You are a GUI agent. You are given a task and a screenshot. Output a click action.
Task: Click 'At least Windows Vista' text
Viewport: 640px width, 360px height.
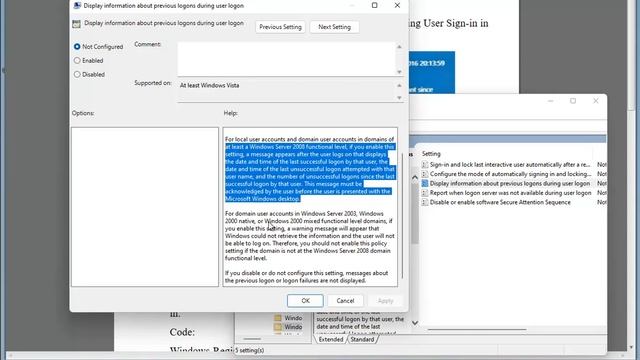point(209,86)
